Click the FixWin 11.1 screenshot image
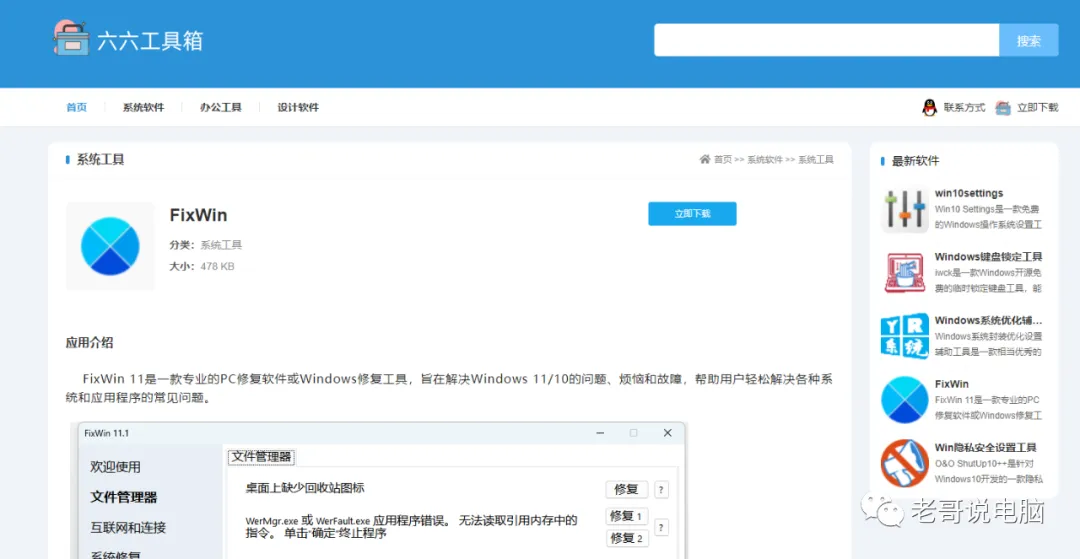 click(x=381, y=491)
